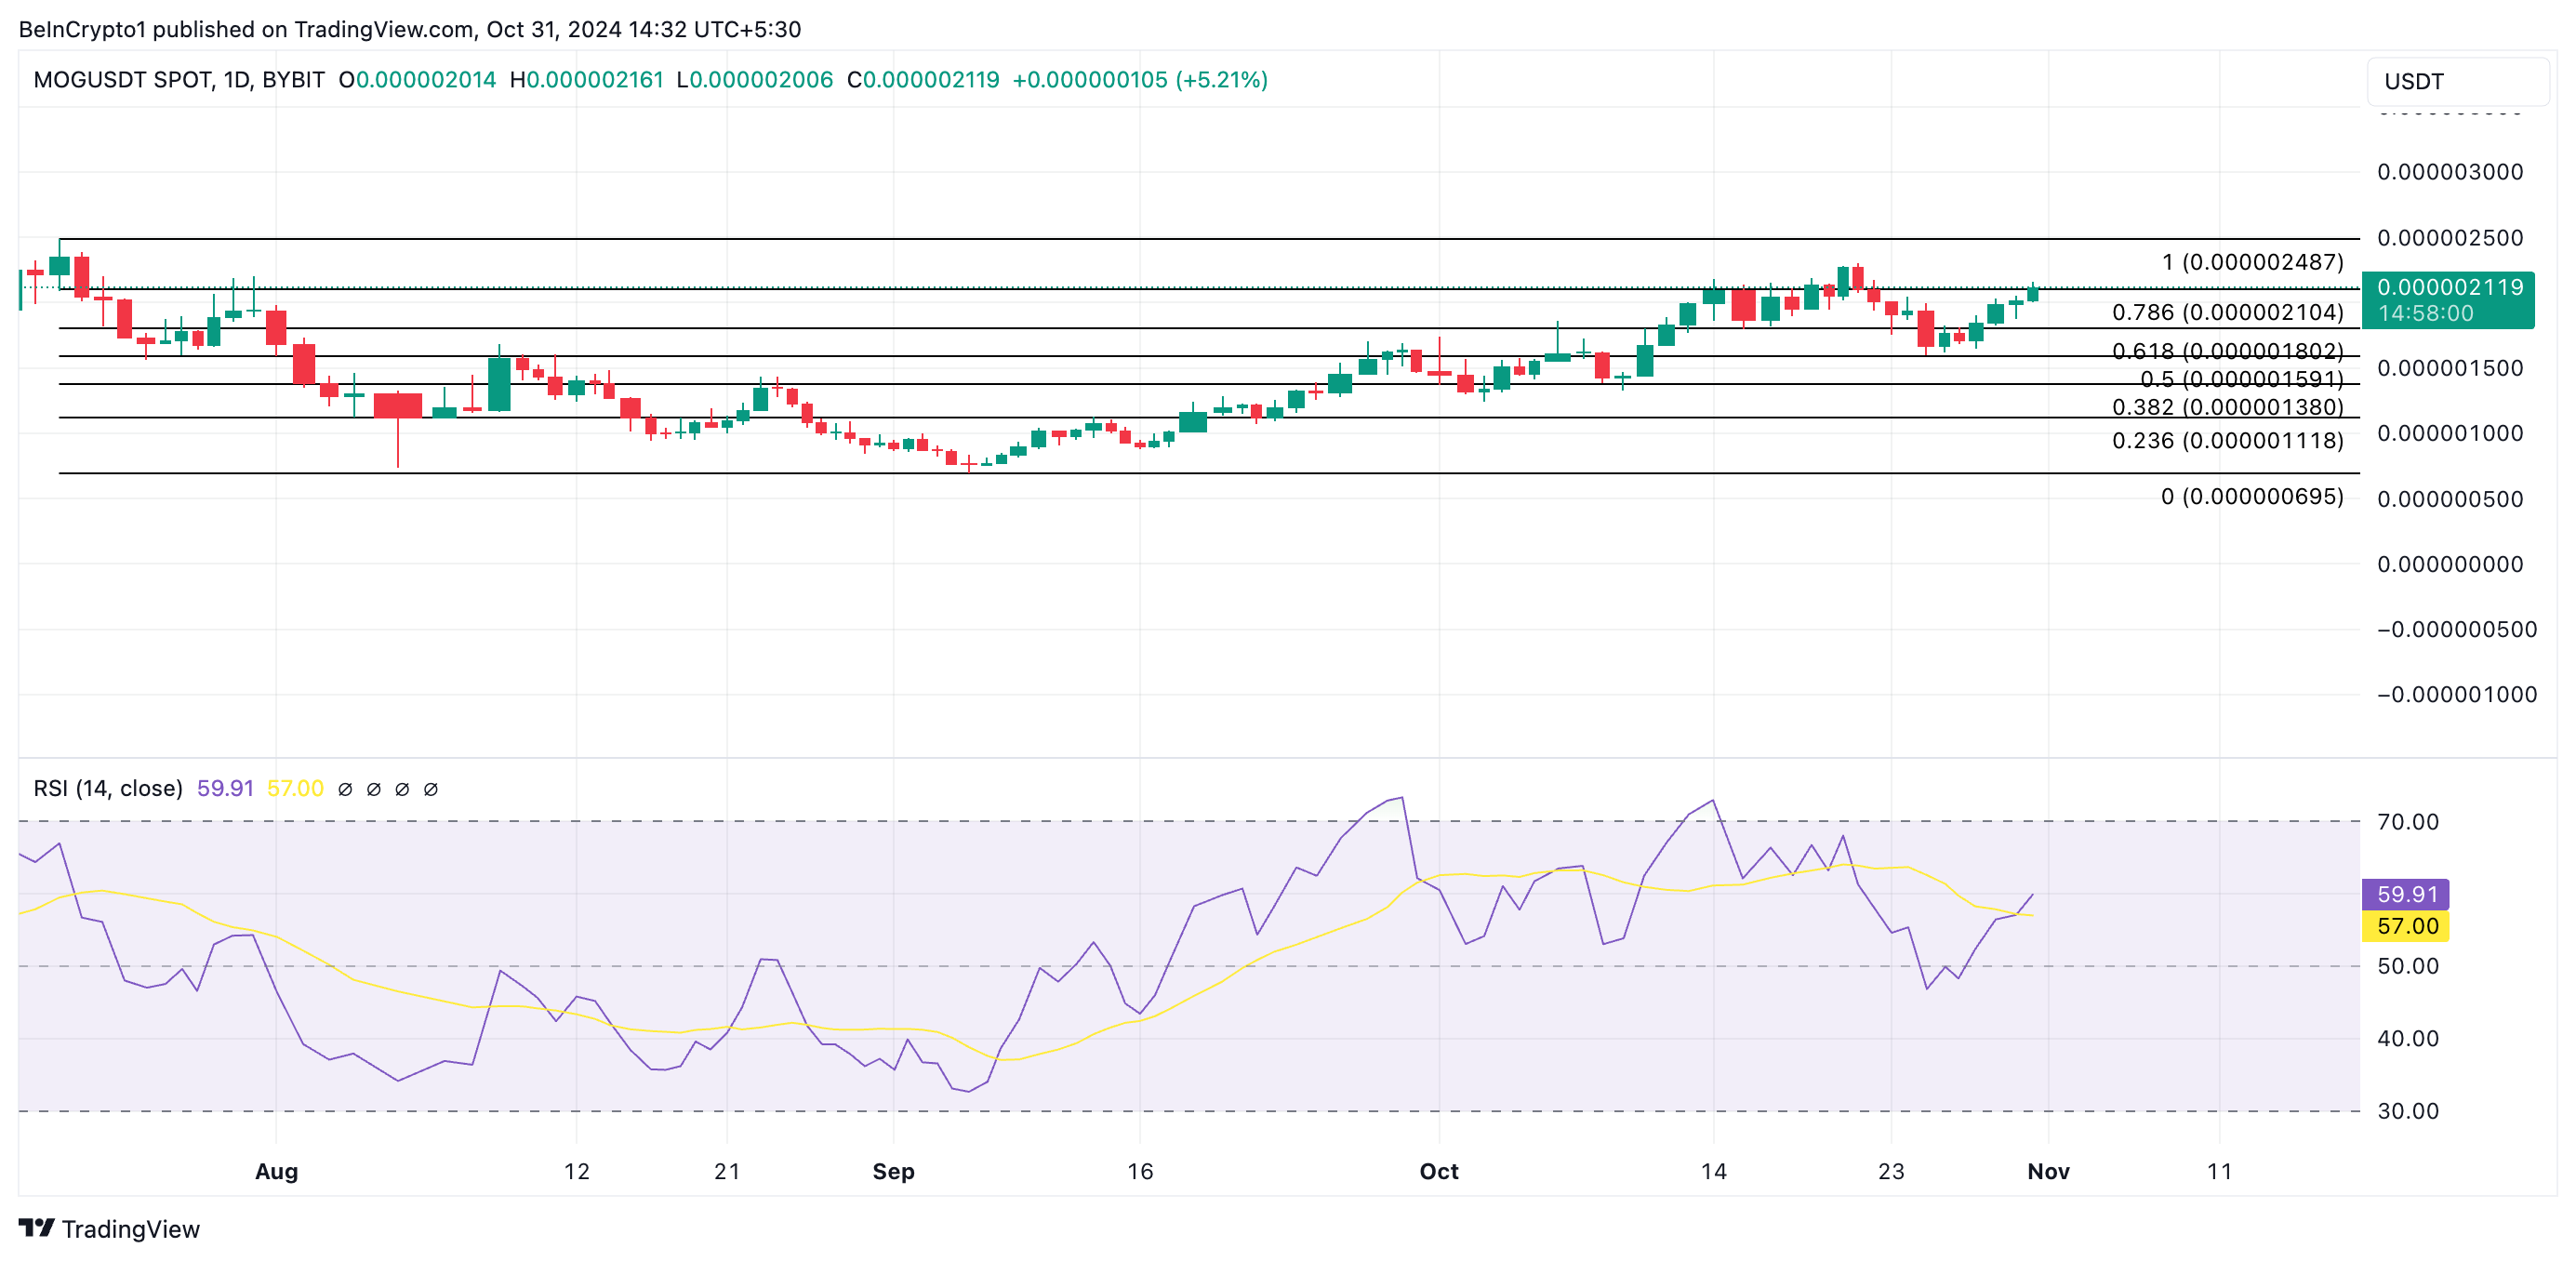Click the second ∅ symbol in RSI legend

tap(374, 789)
